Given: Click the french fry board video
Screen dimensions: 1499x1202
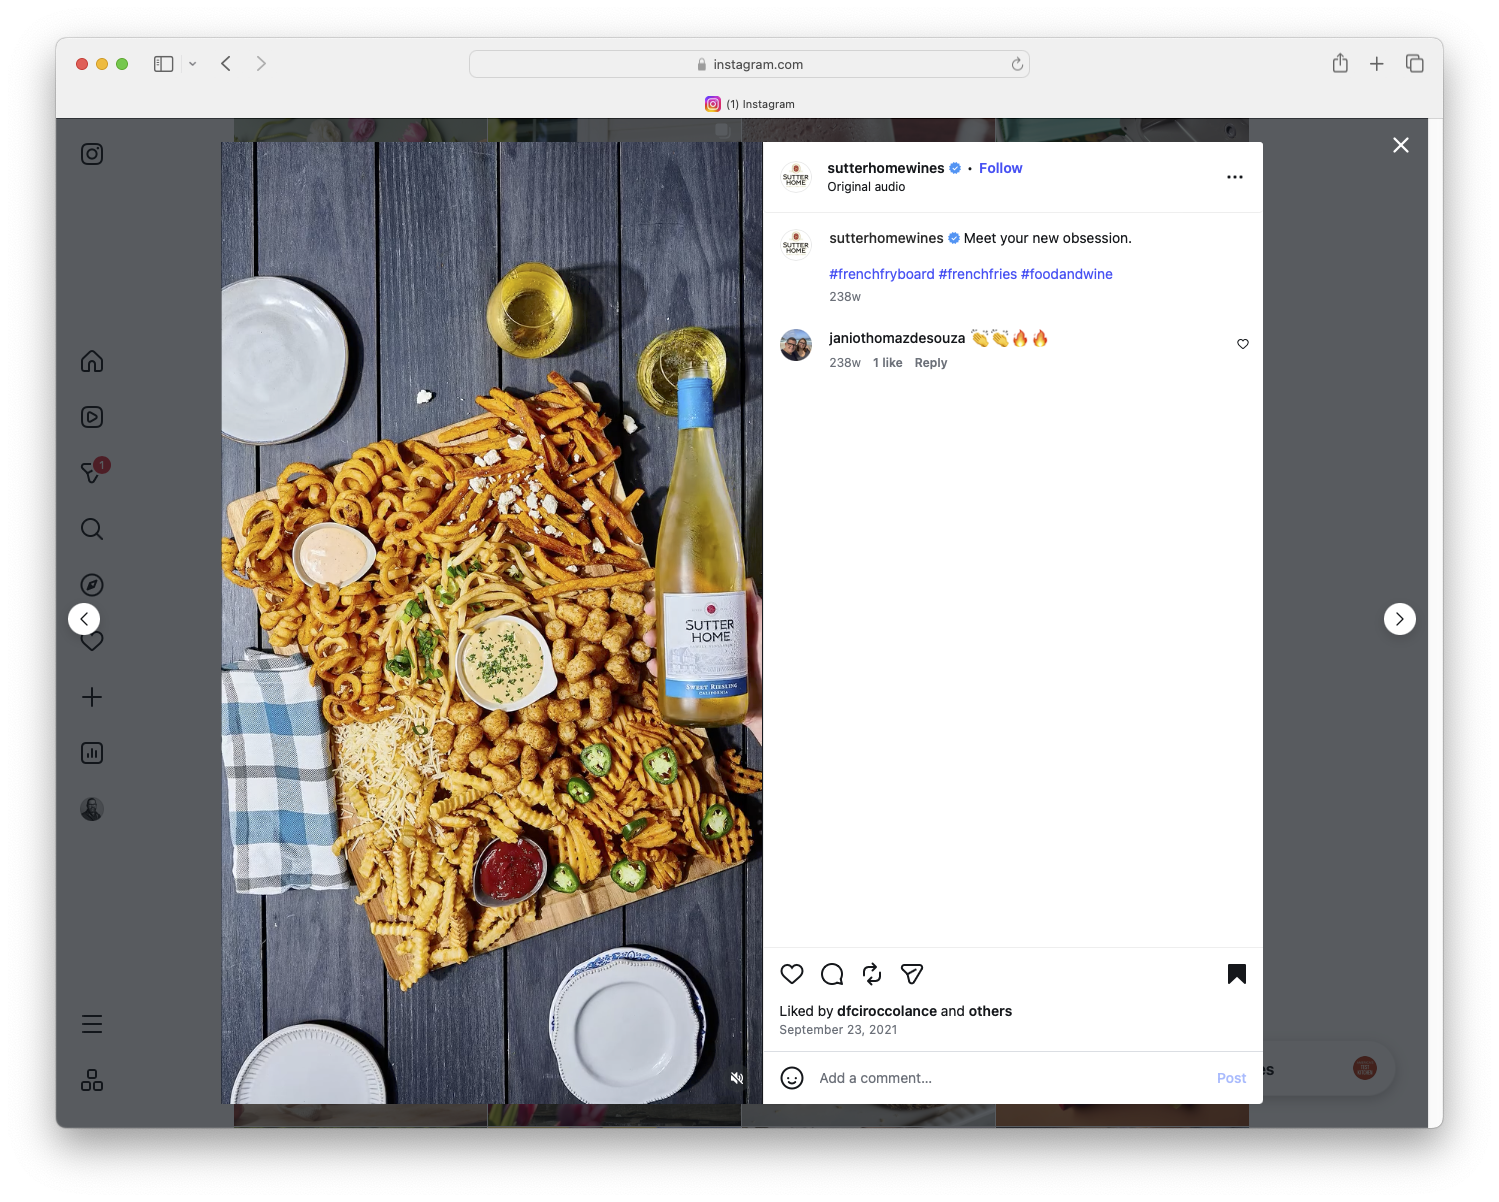Looking at the screenshot, I should 492,623.
